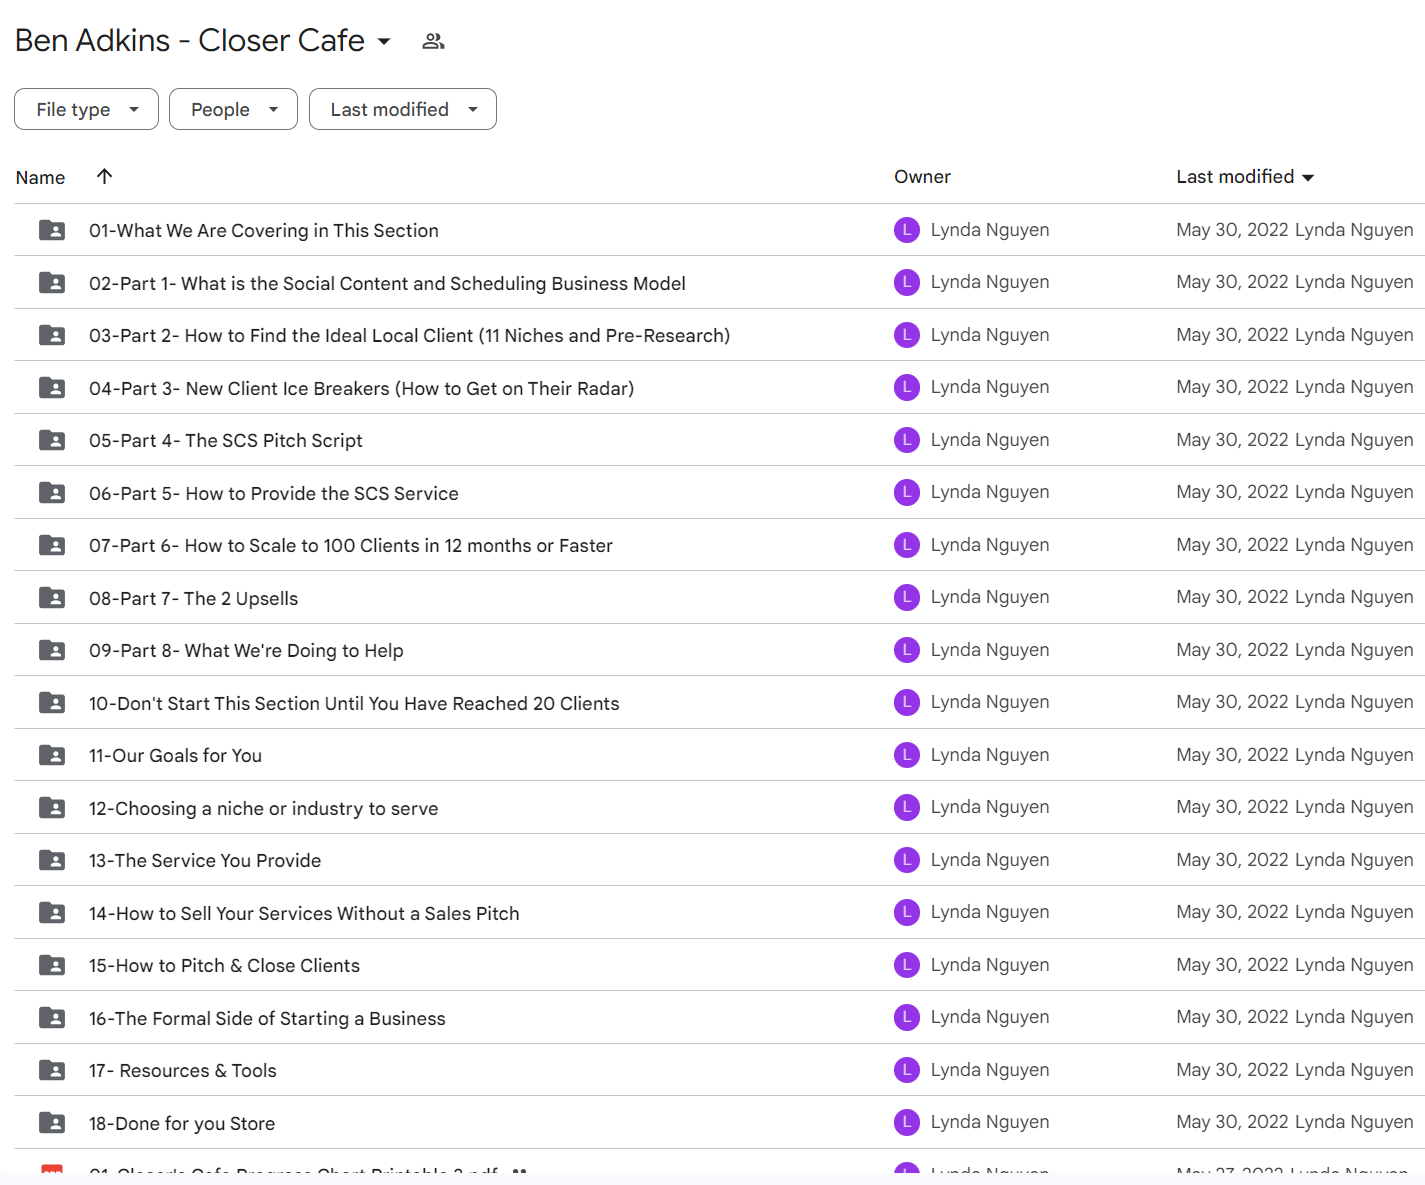Click shared folder icon for 09-Part 8 row
This screenshot has width=1425, height=1185.
point(52,650)
